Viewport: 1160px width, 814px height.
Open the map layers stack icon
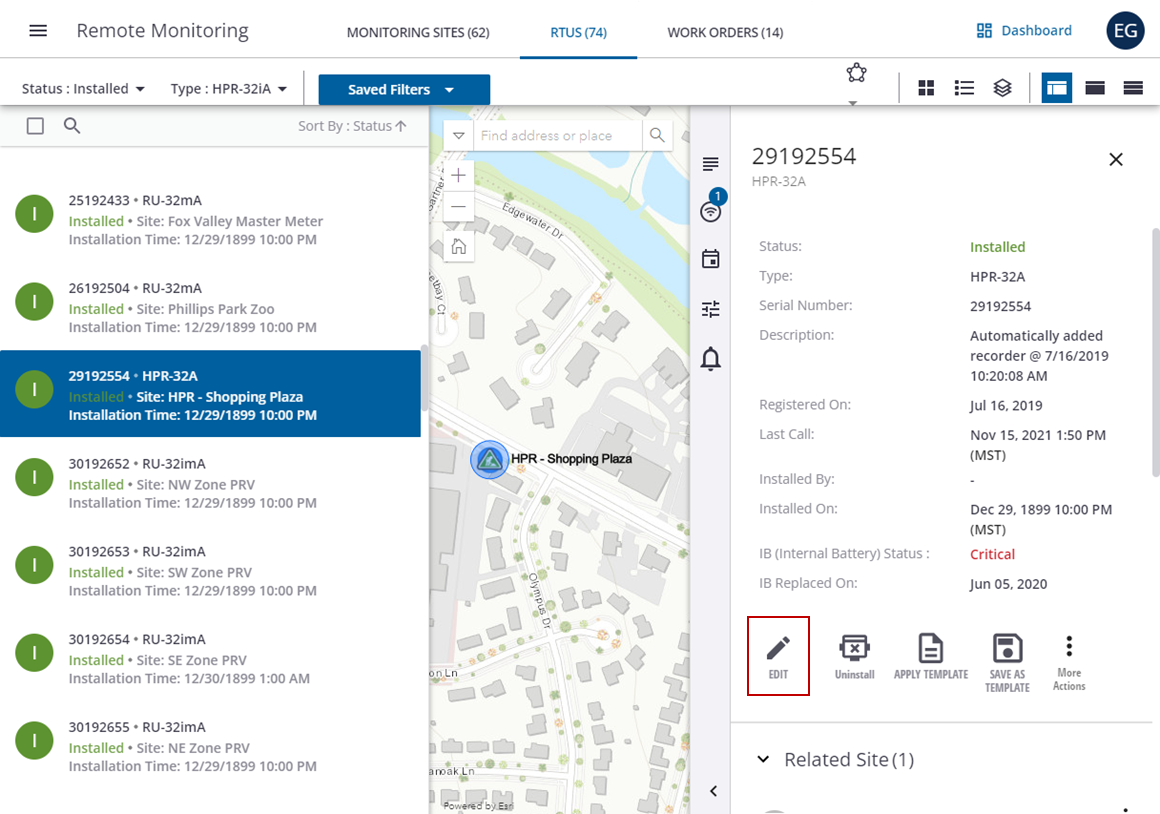[x=1002, y=88]
